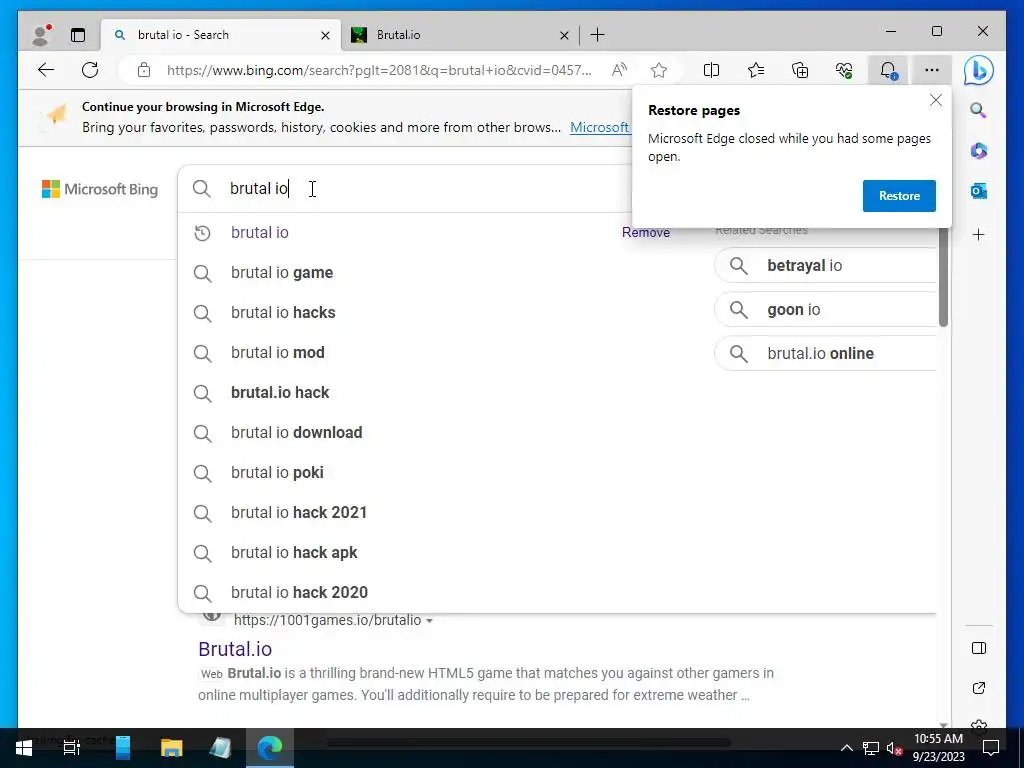1024x768 pixels.
Task: Open tab actions menu icon
Action: pyautogui.click(x=78, y=35)
